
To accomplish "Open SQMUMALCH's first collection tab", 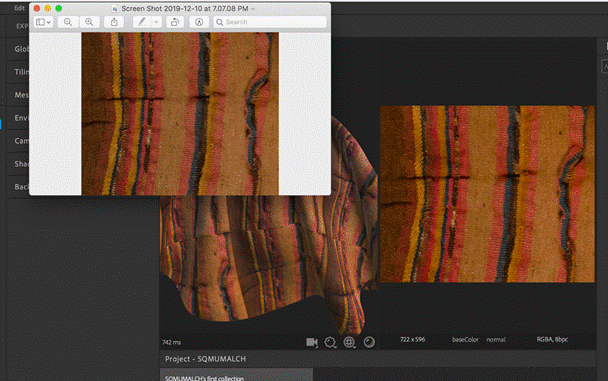I will [x=236, y=375].
